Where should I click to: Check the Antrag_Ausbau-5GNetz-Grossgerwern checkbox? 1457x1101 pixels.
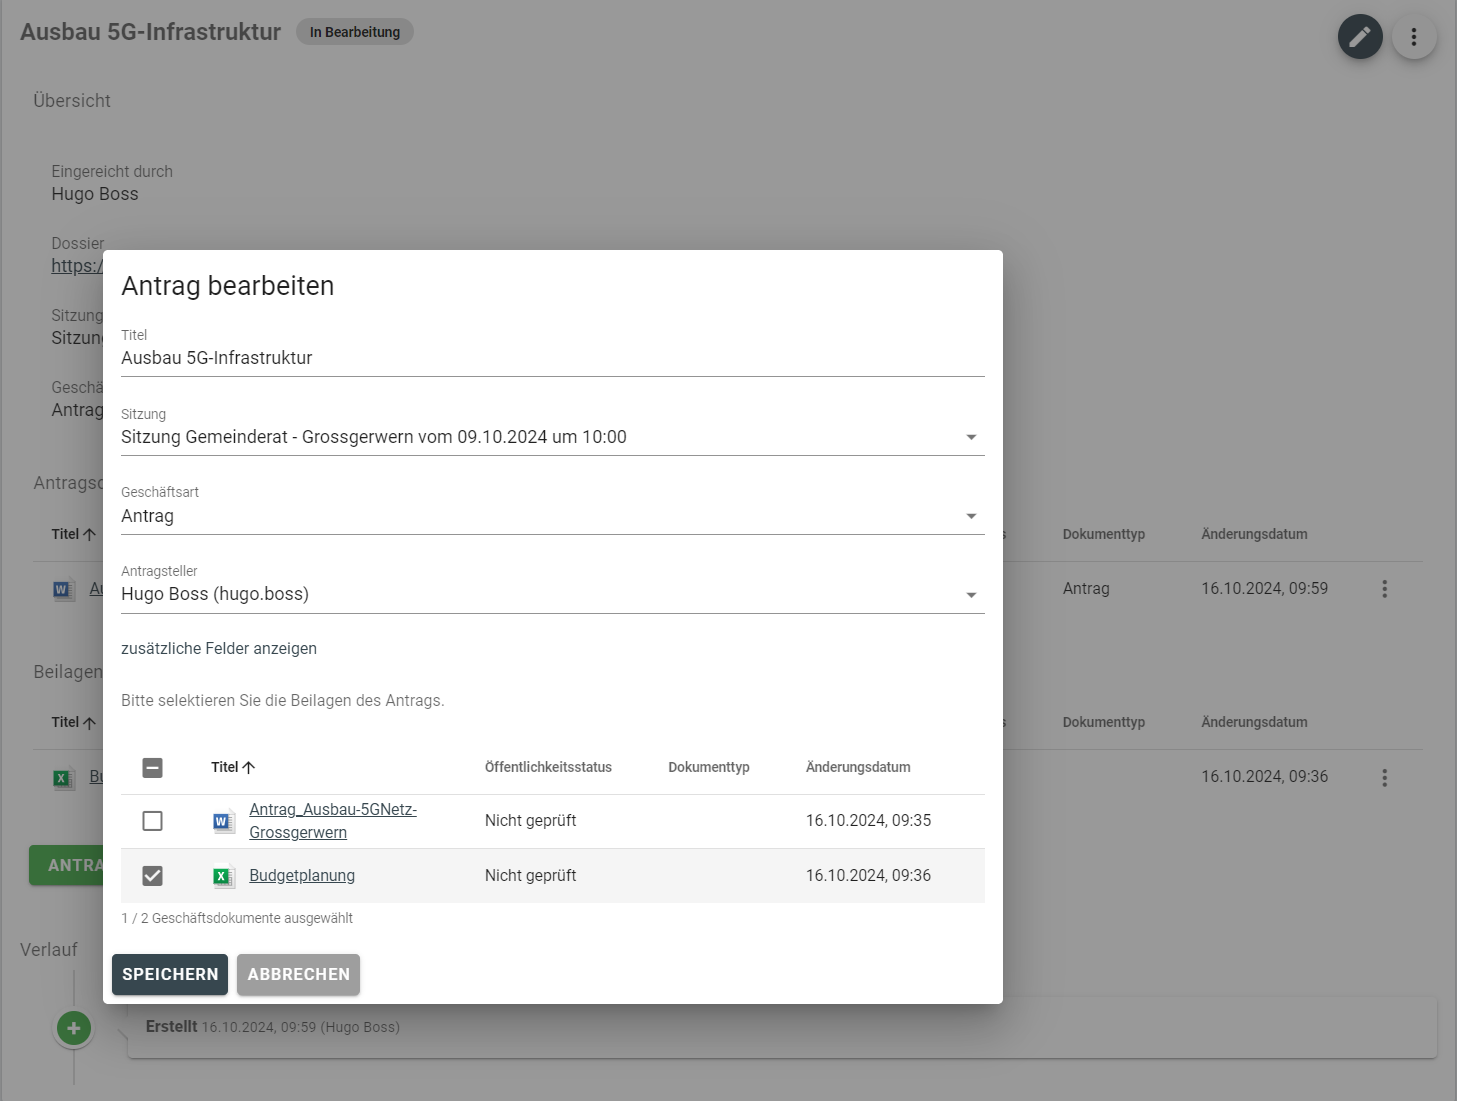[x=152, y=821]
